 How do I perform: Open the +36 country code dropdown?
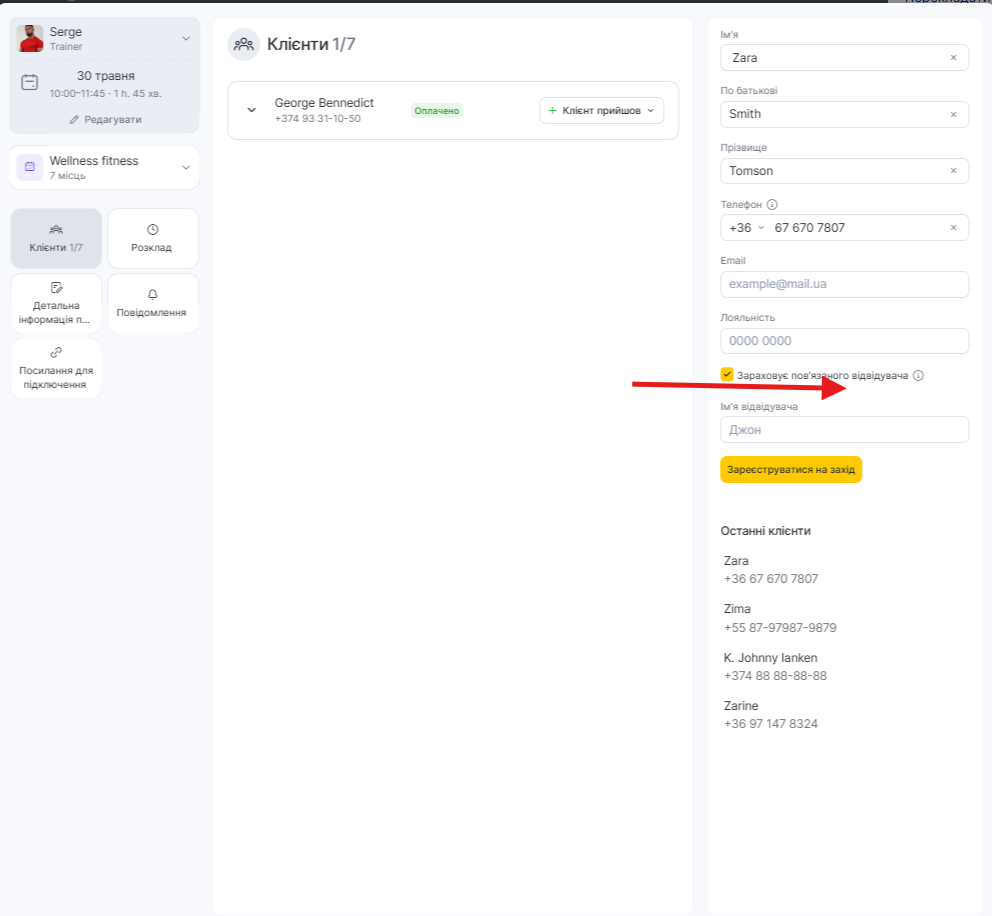click(747, 228)
